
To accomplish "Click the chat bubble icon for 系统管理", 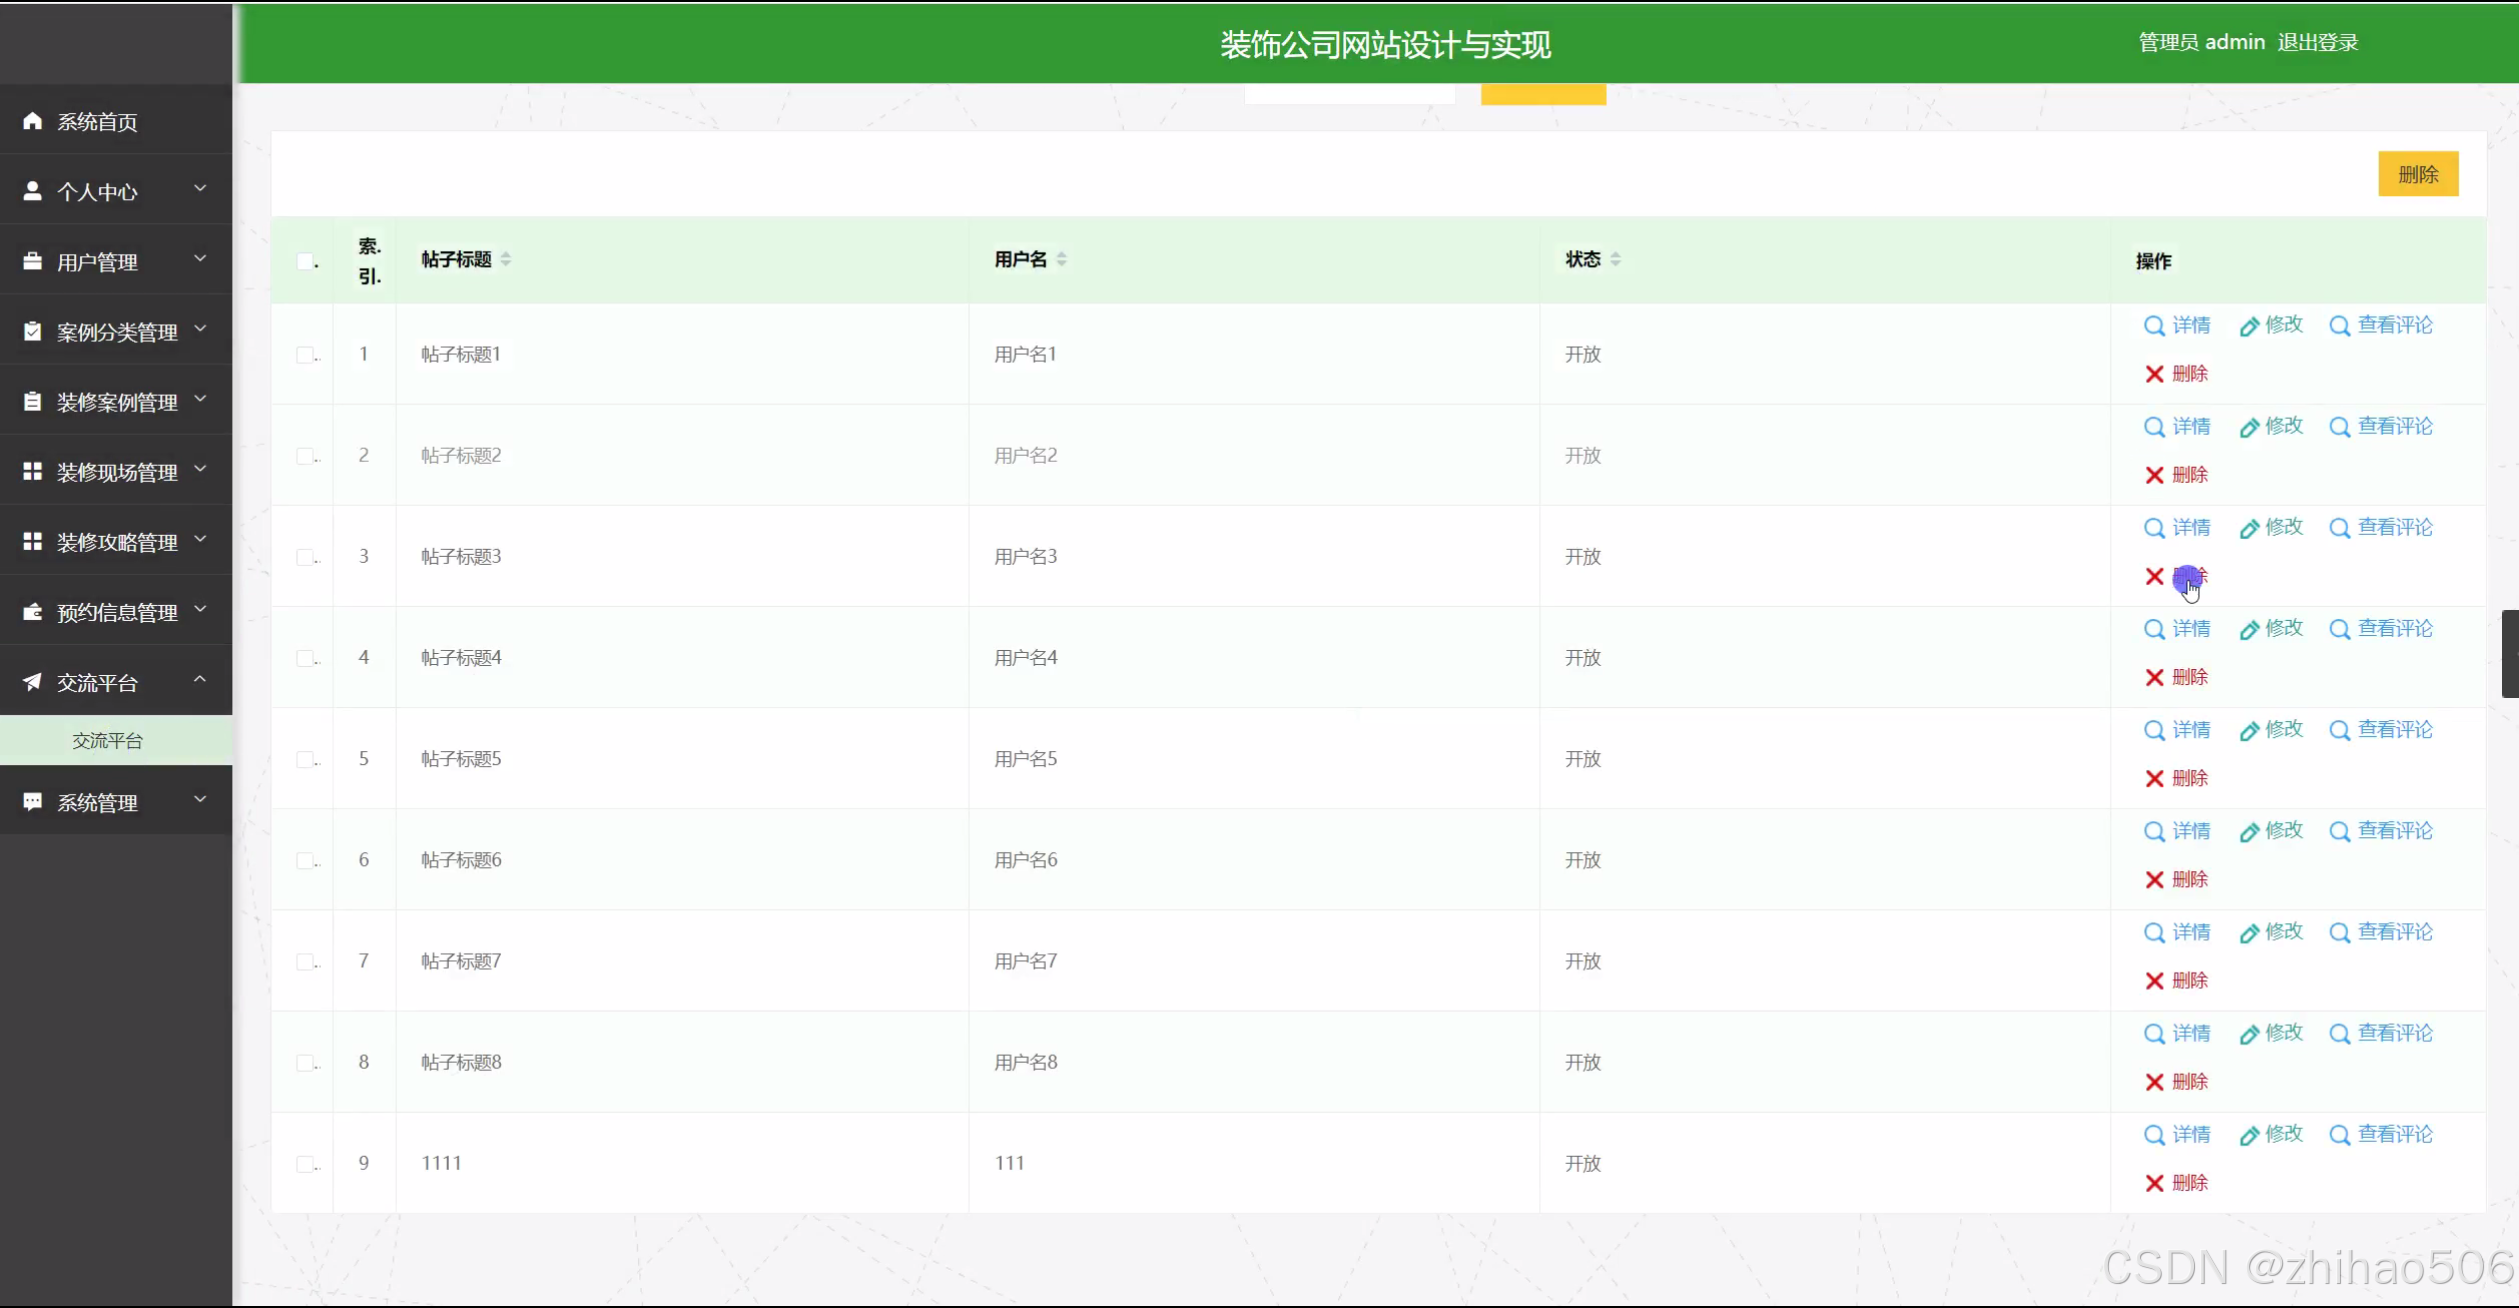I will click(x=32, y=802).
